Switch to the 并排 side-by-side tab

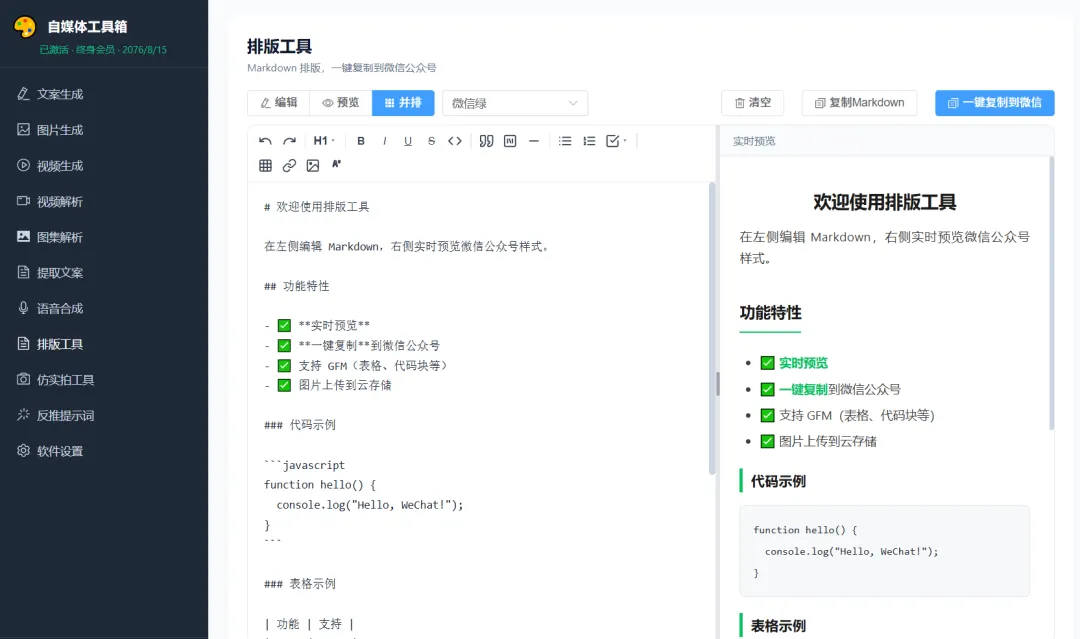pos(403,103)
